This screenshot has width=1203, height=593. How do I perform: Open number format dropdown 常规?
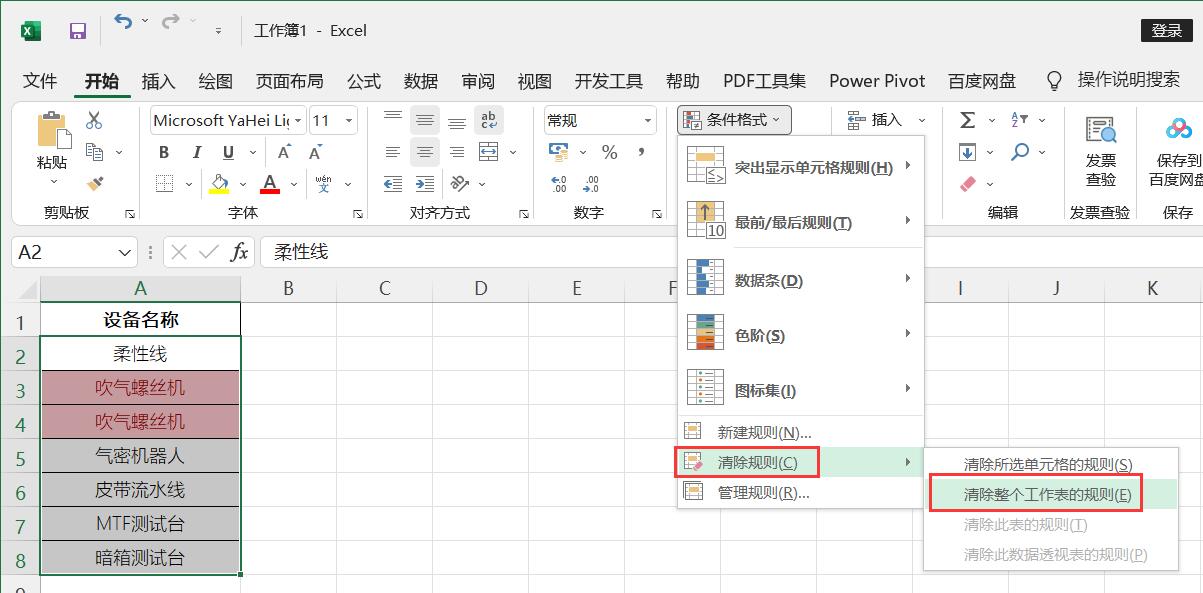coord(646,120)
